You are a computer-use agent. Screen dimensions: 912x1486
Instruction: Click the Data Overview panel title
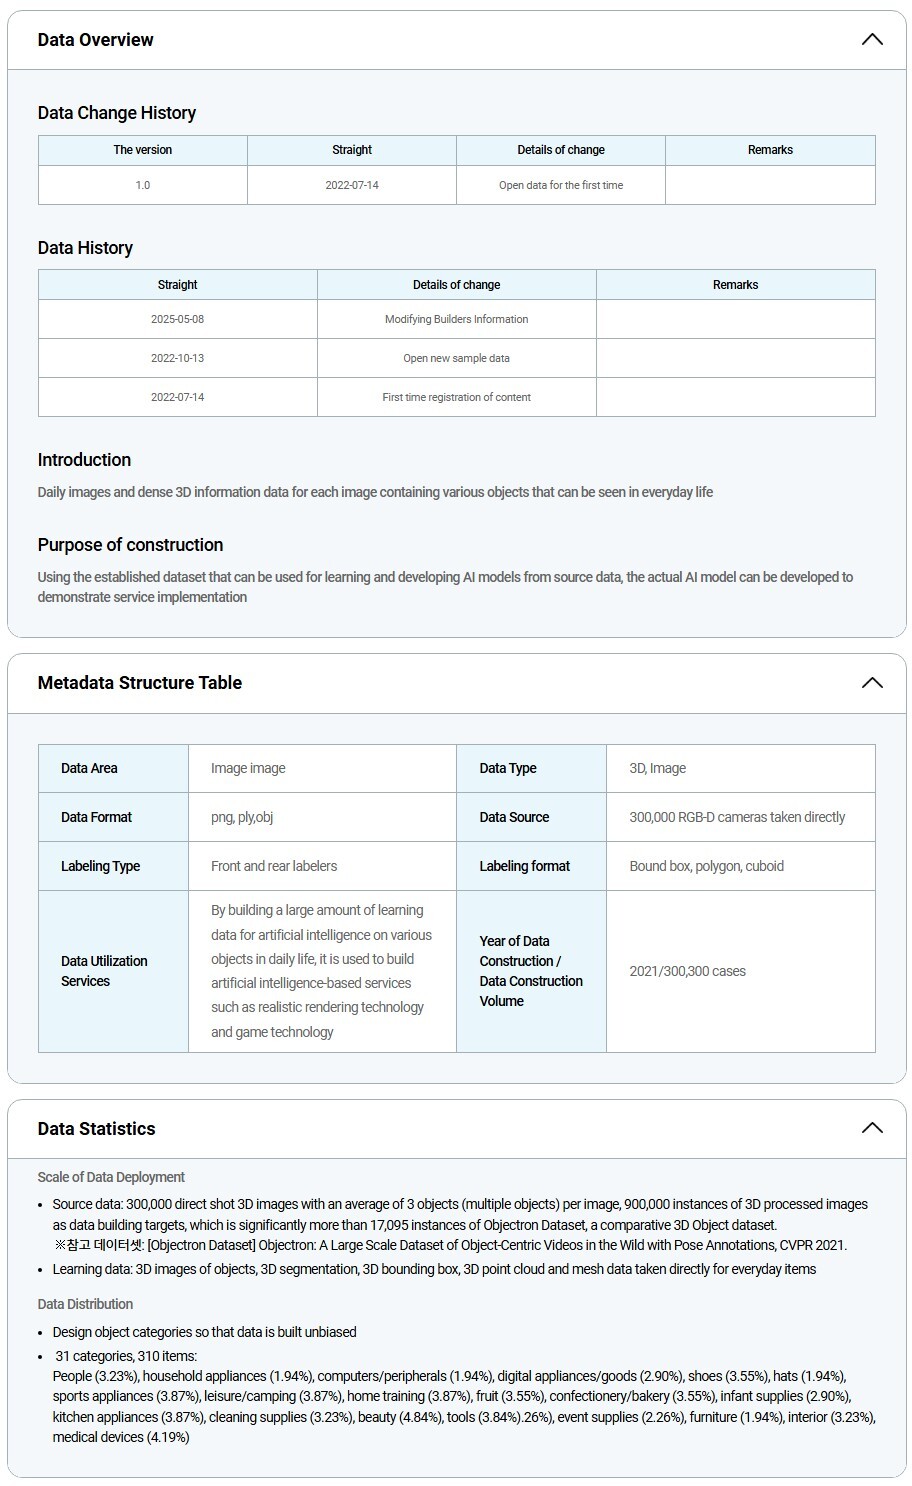(x=96, y=40)
